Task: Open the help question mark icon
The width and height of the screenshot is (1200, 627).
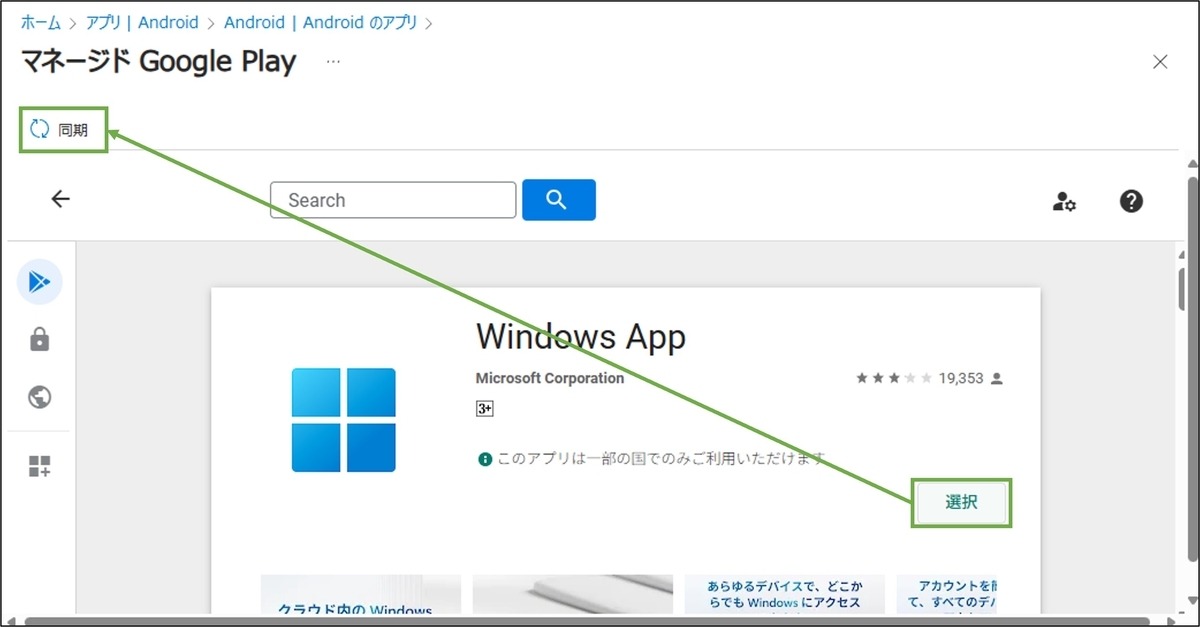Action: click(x=1131, y=201)
